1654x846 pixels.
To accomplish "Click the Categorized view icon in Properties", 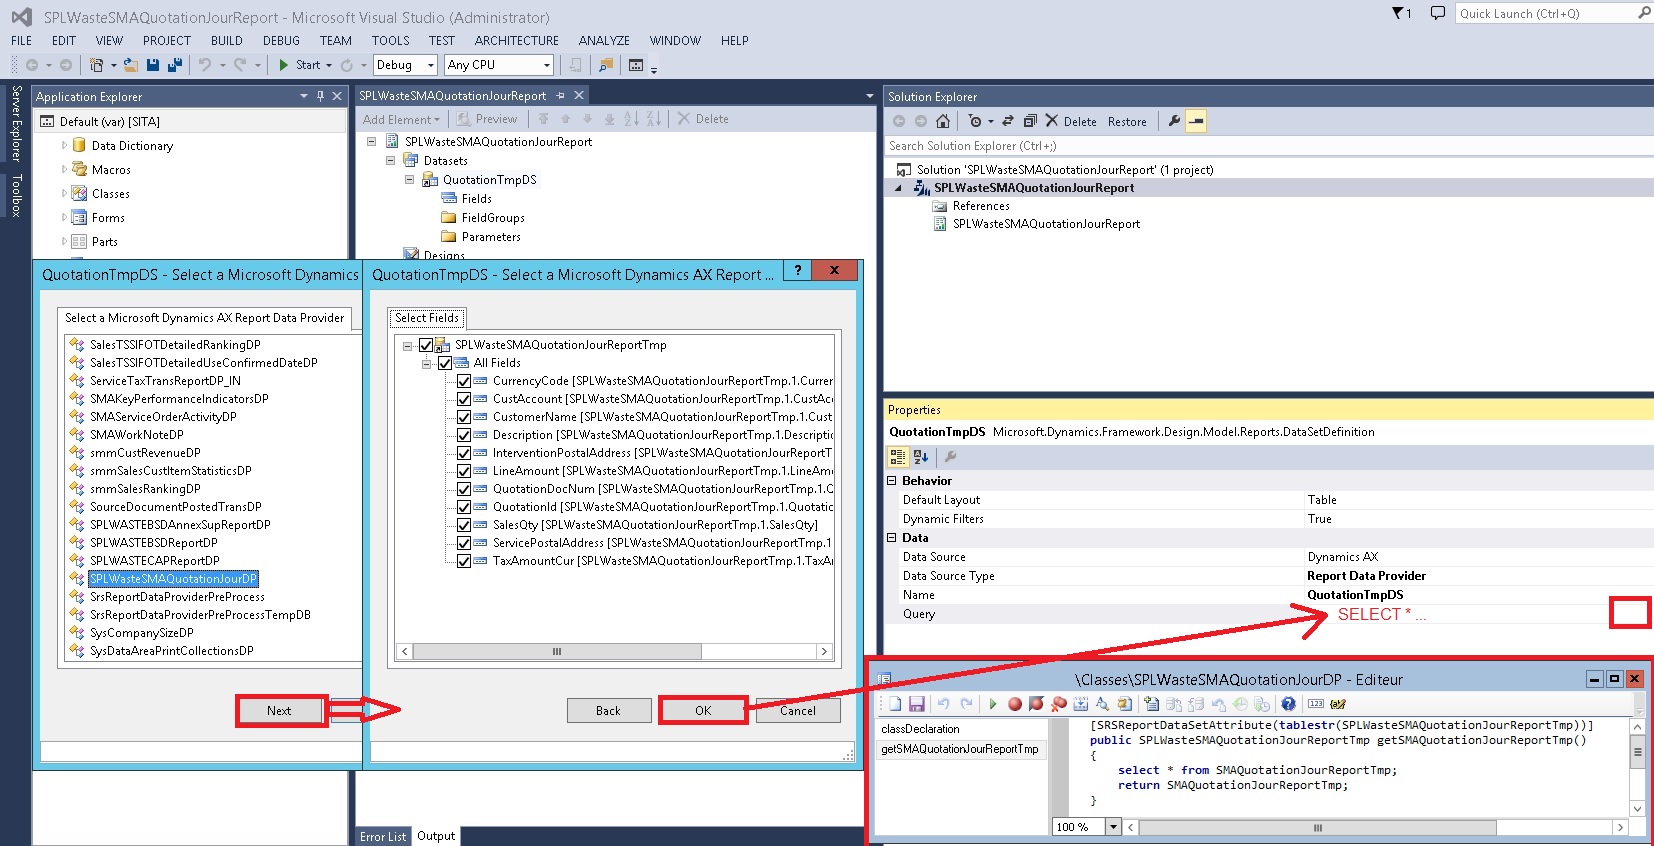I will 898,457.
